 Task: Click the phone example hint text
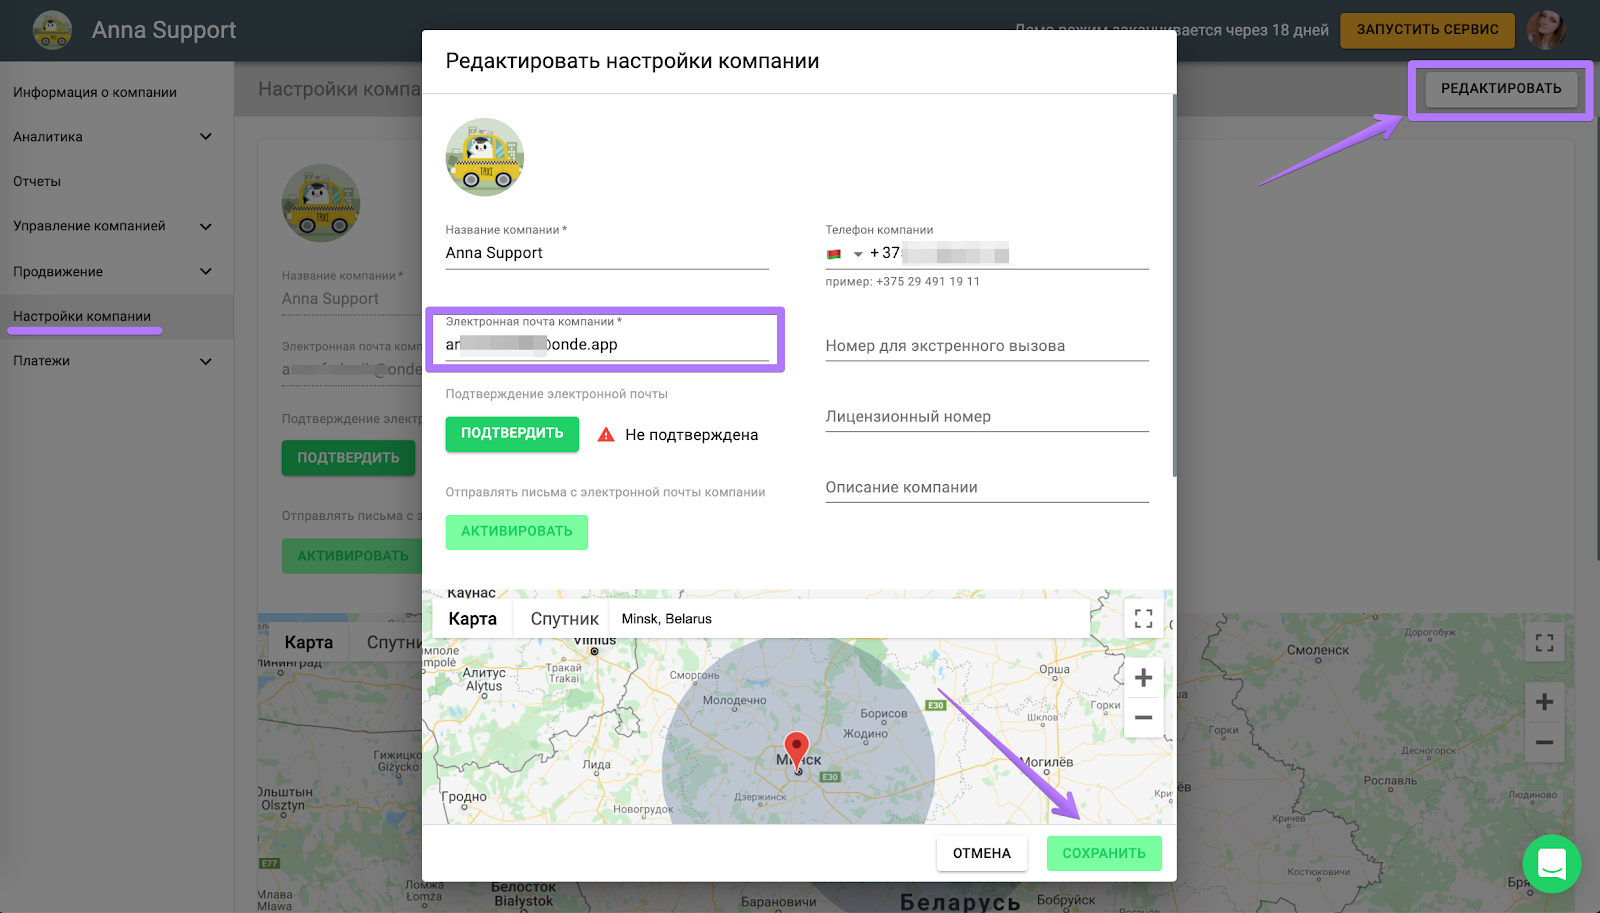coord(903,282)
